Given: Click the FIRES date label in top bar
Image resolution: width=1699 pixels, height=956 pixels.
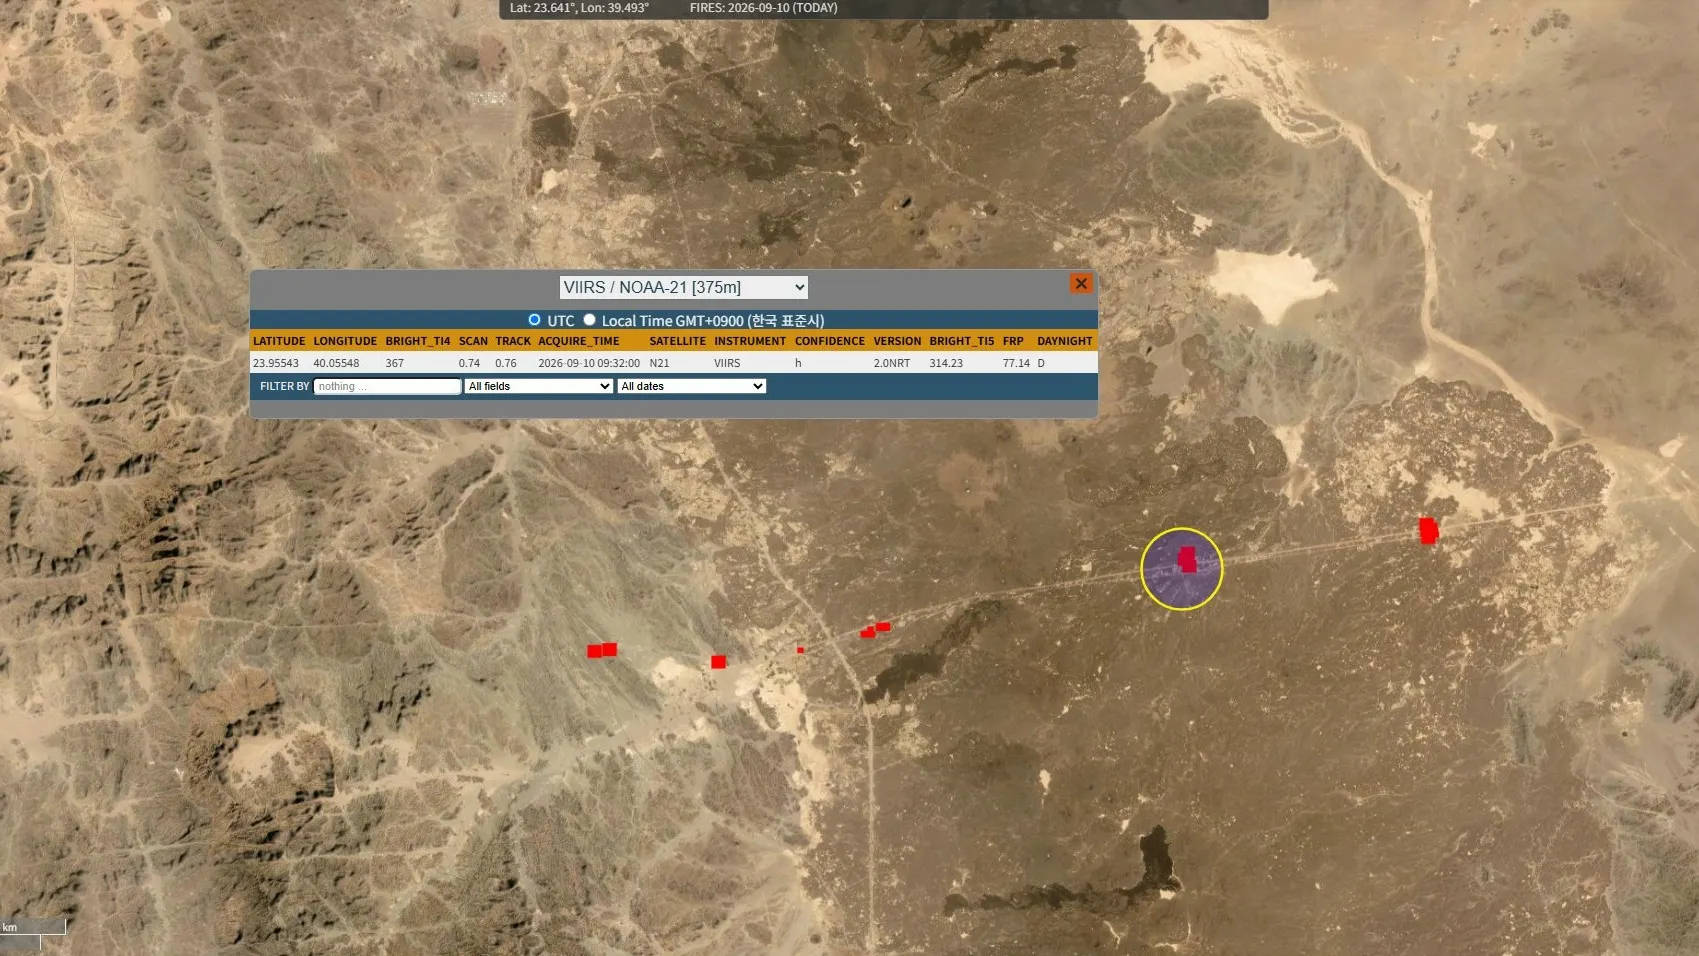Looking at the screenshot, I should tap(763, 8).
